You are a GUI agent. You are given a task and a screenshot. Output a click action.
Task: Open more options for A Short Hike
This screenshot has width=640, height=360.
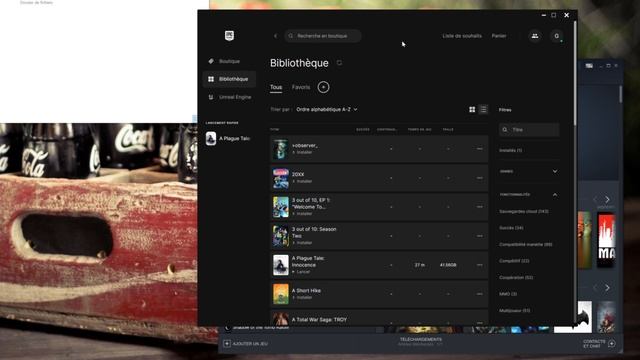coord(480,294)
